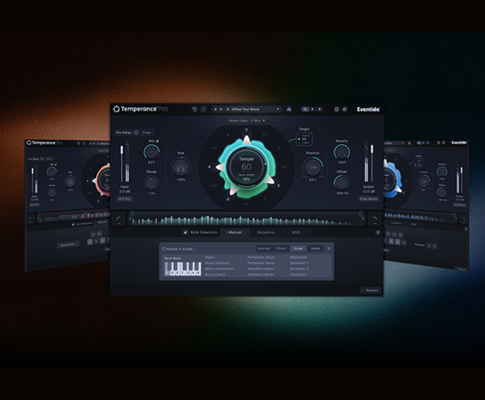The height and width of the screenshot is (400, 485).
Task: Toggle the Pre-Delay label button
Action: coord(124,133)
